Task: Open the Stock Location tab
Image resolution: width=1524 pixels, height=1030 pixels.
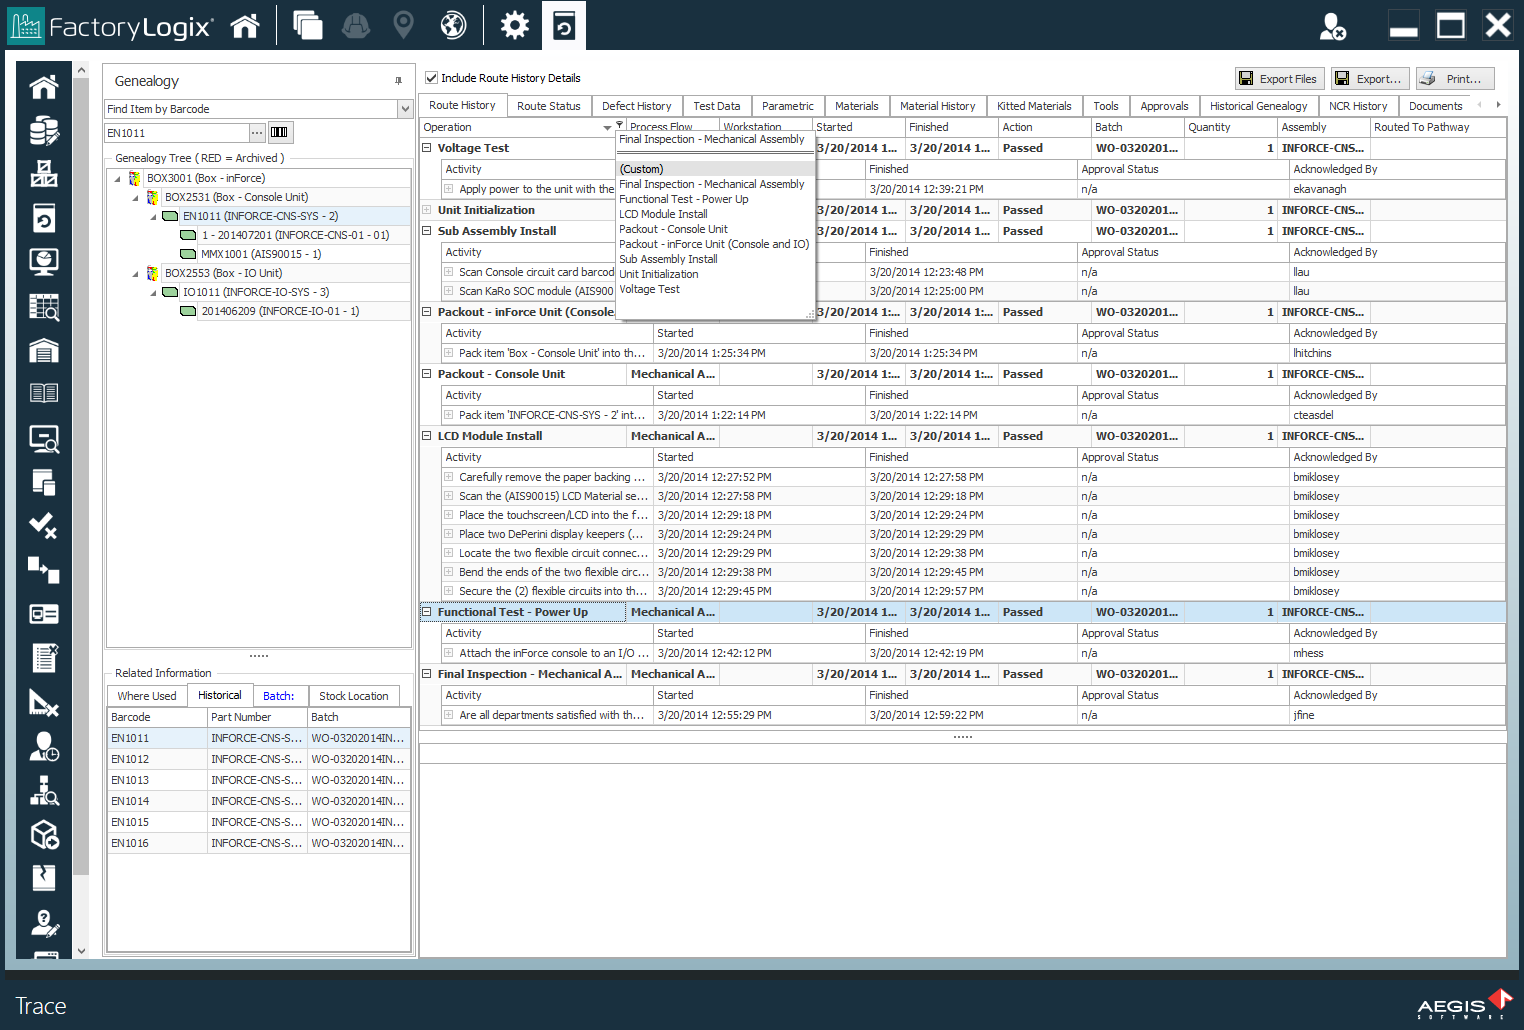Action: pyautogui.click(x=353, y=696)
